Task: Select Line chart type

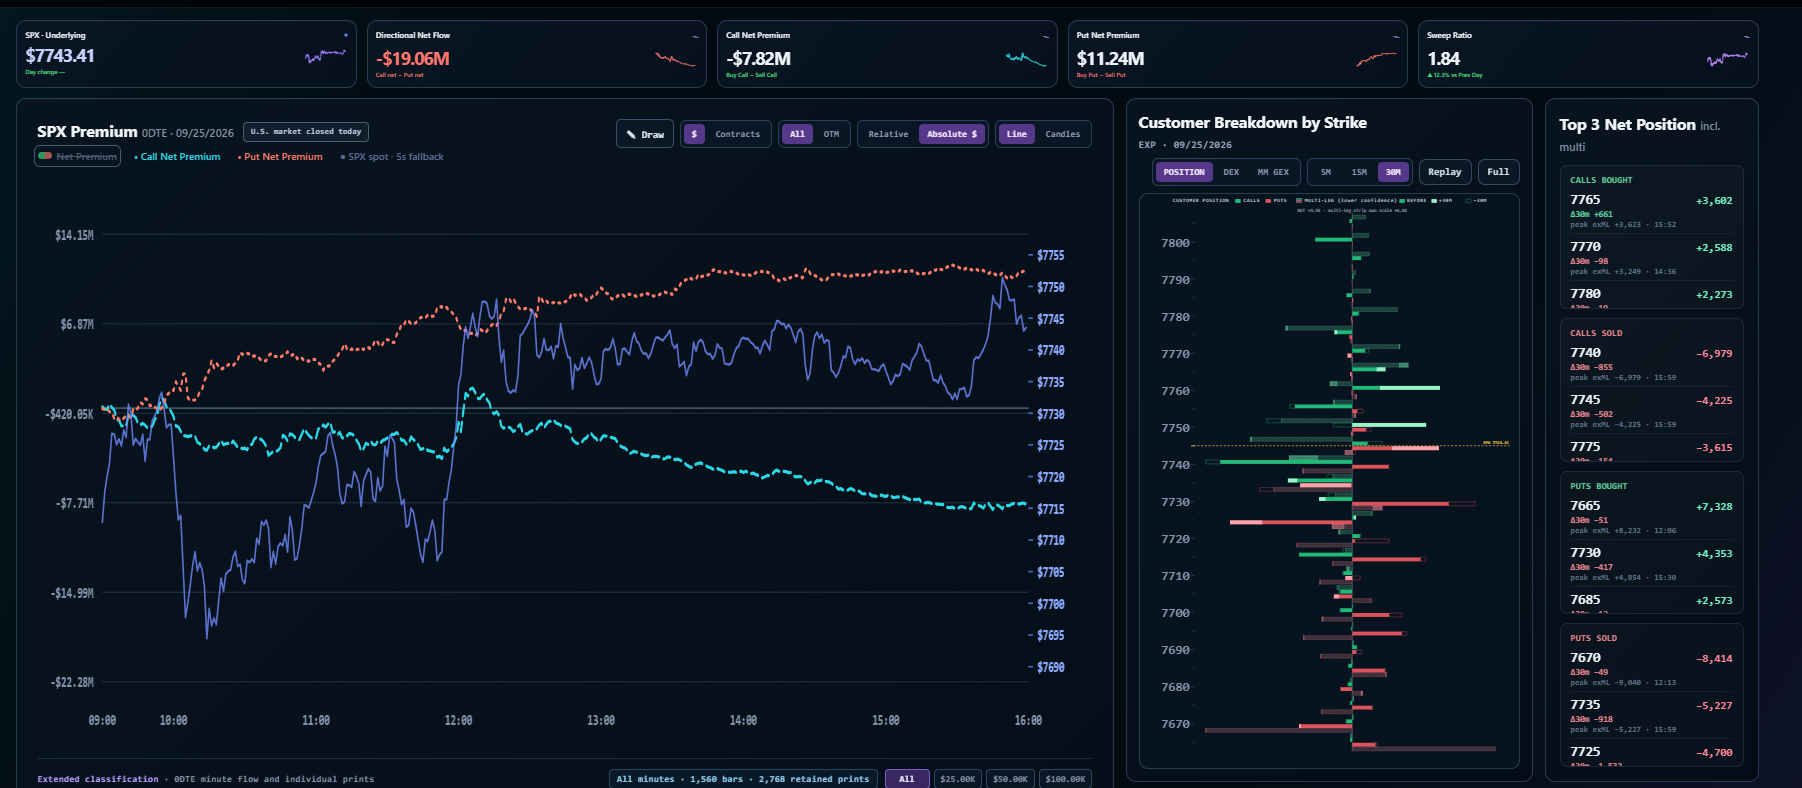Action: tap(1017, 134)
